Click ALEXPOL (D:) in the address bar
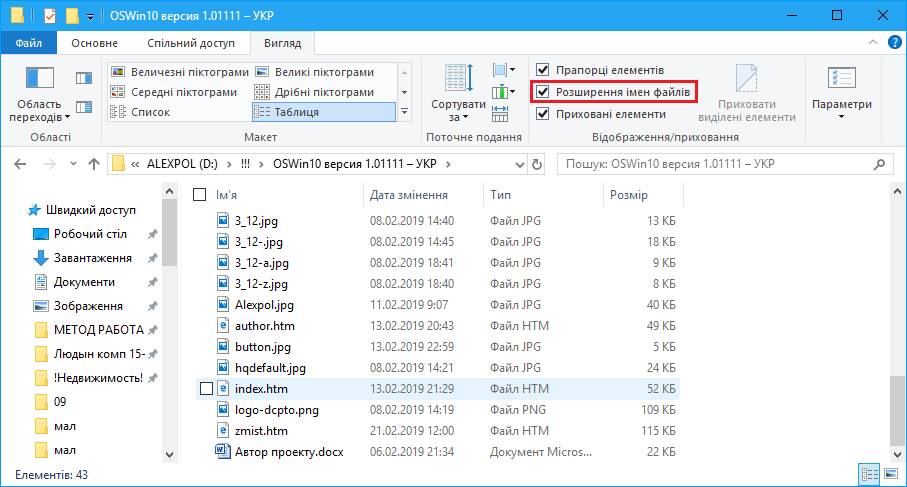Screen dimensions: 907x487 (x=182, y=164)
